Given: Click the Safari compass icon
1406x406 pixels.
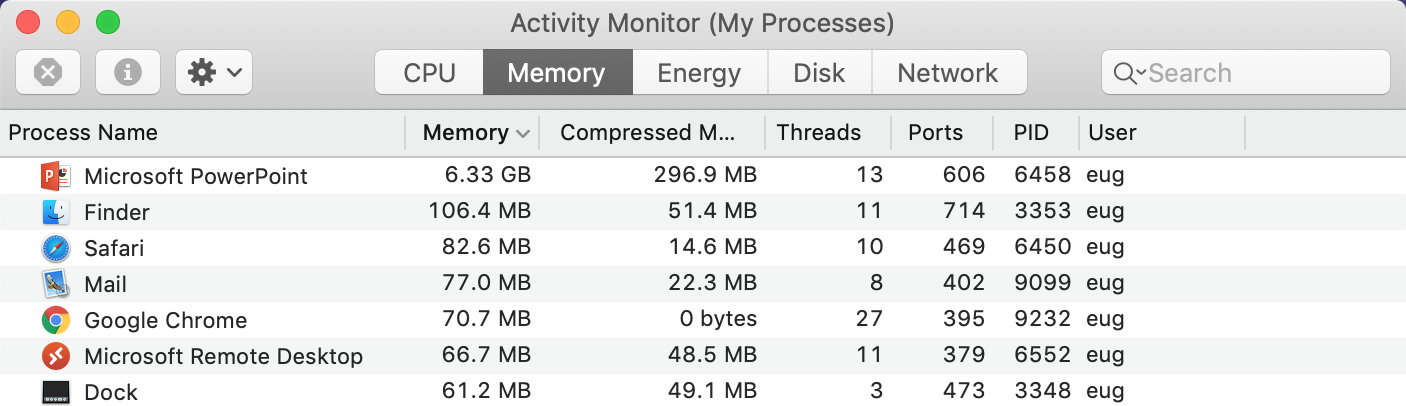Looking at the screenshot, I should 55,248.
